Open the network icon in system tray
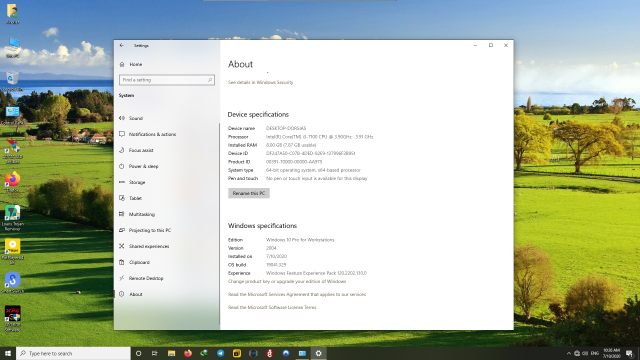 [577, 353]
